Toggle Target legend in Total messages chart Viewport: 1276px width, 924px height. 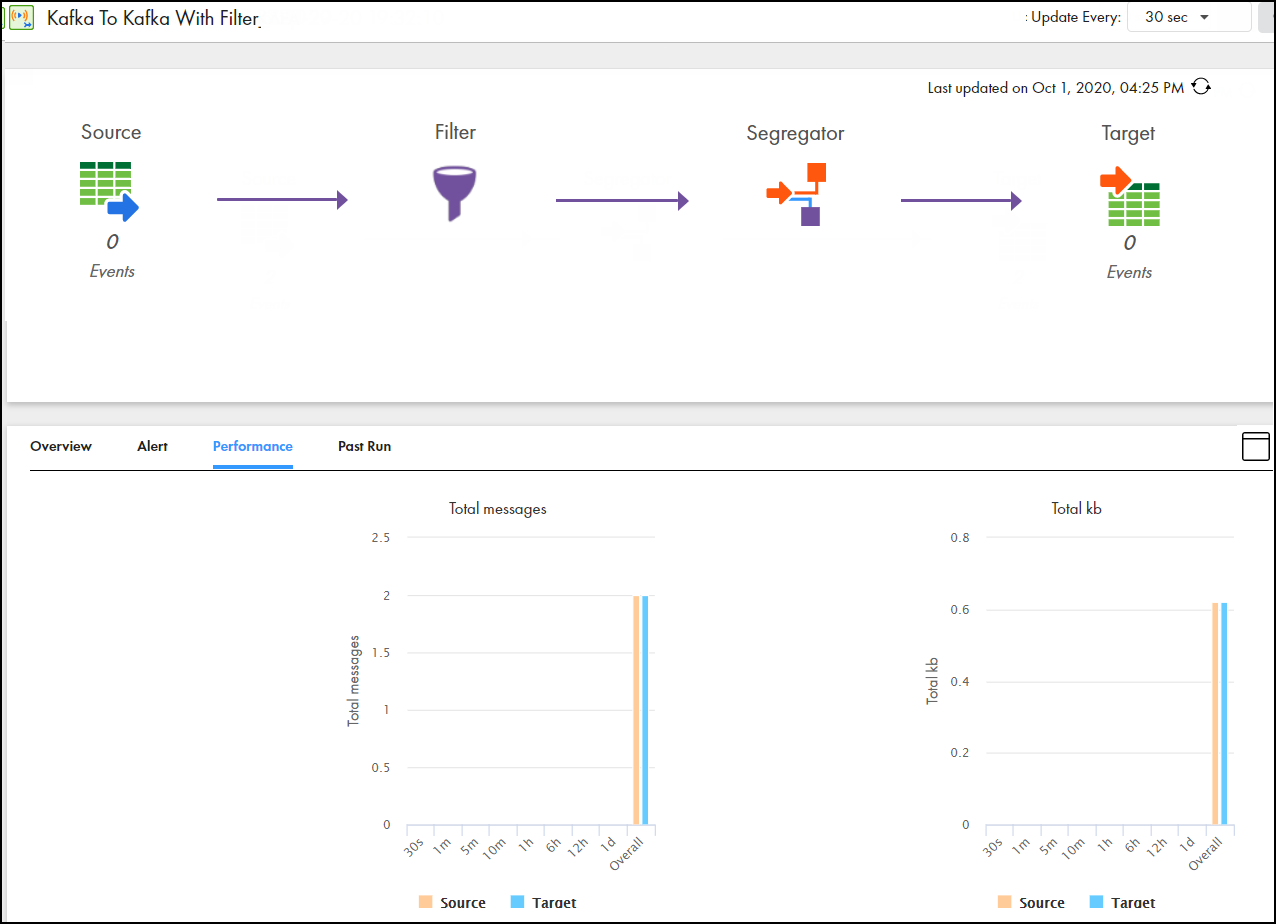click(543, 903)
